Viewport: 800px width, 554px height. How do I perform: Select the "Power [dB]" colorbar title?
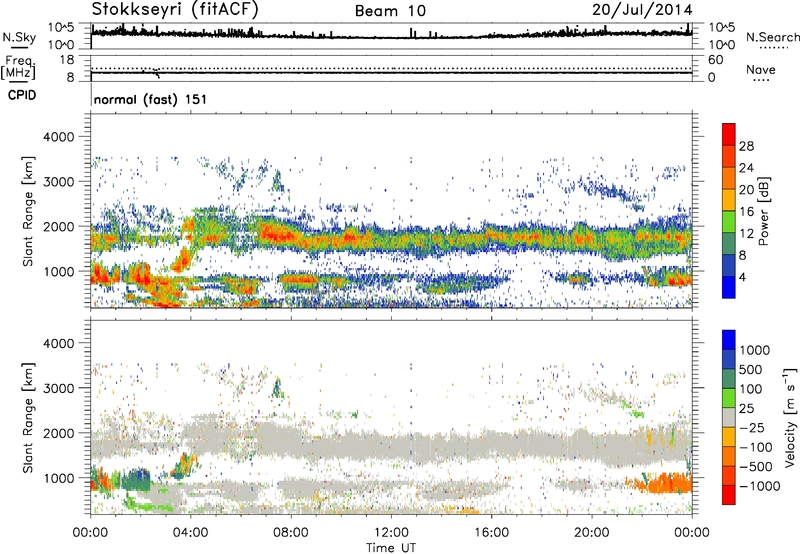763,211
